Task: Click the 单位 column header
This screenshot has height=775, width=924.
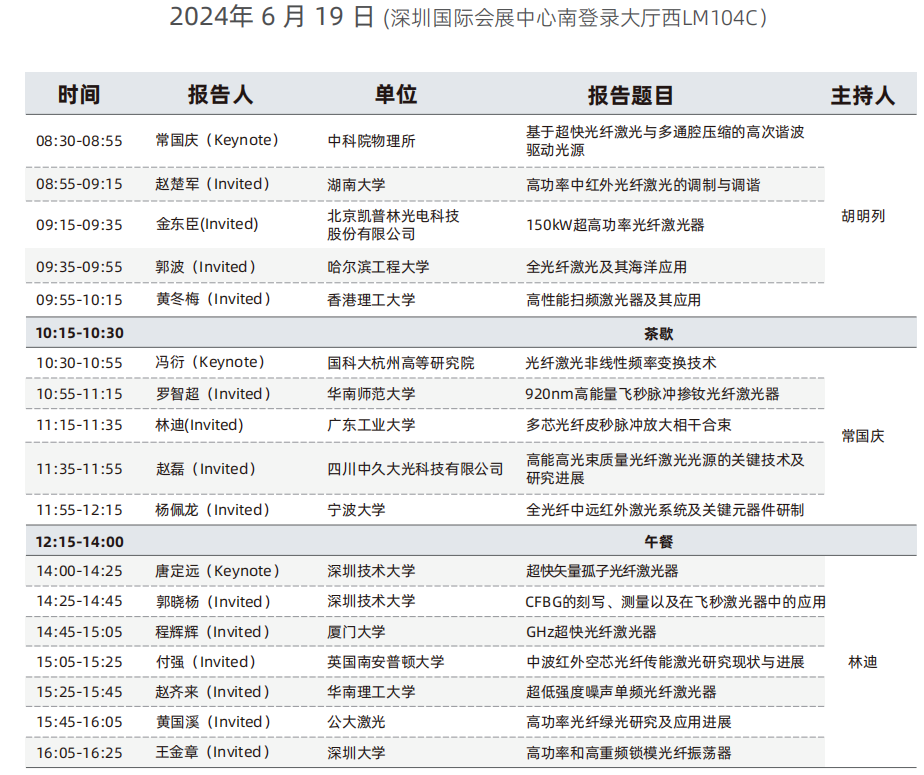Action: (x=396, y=94)
